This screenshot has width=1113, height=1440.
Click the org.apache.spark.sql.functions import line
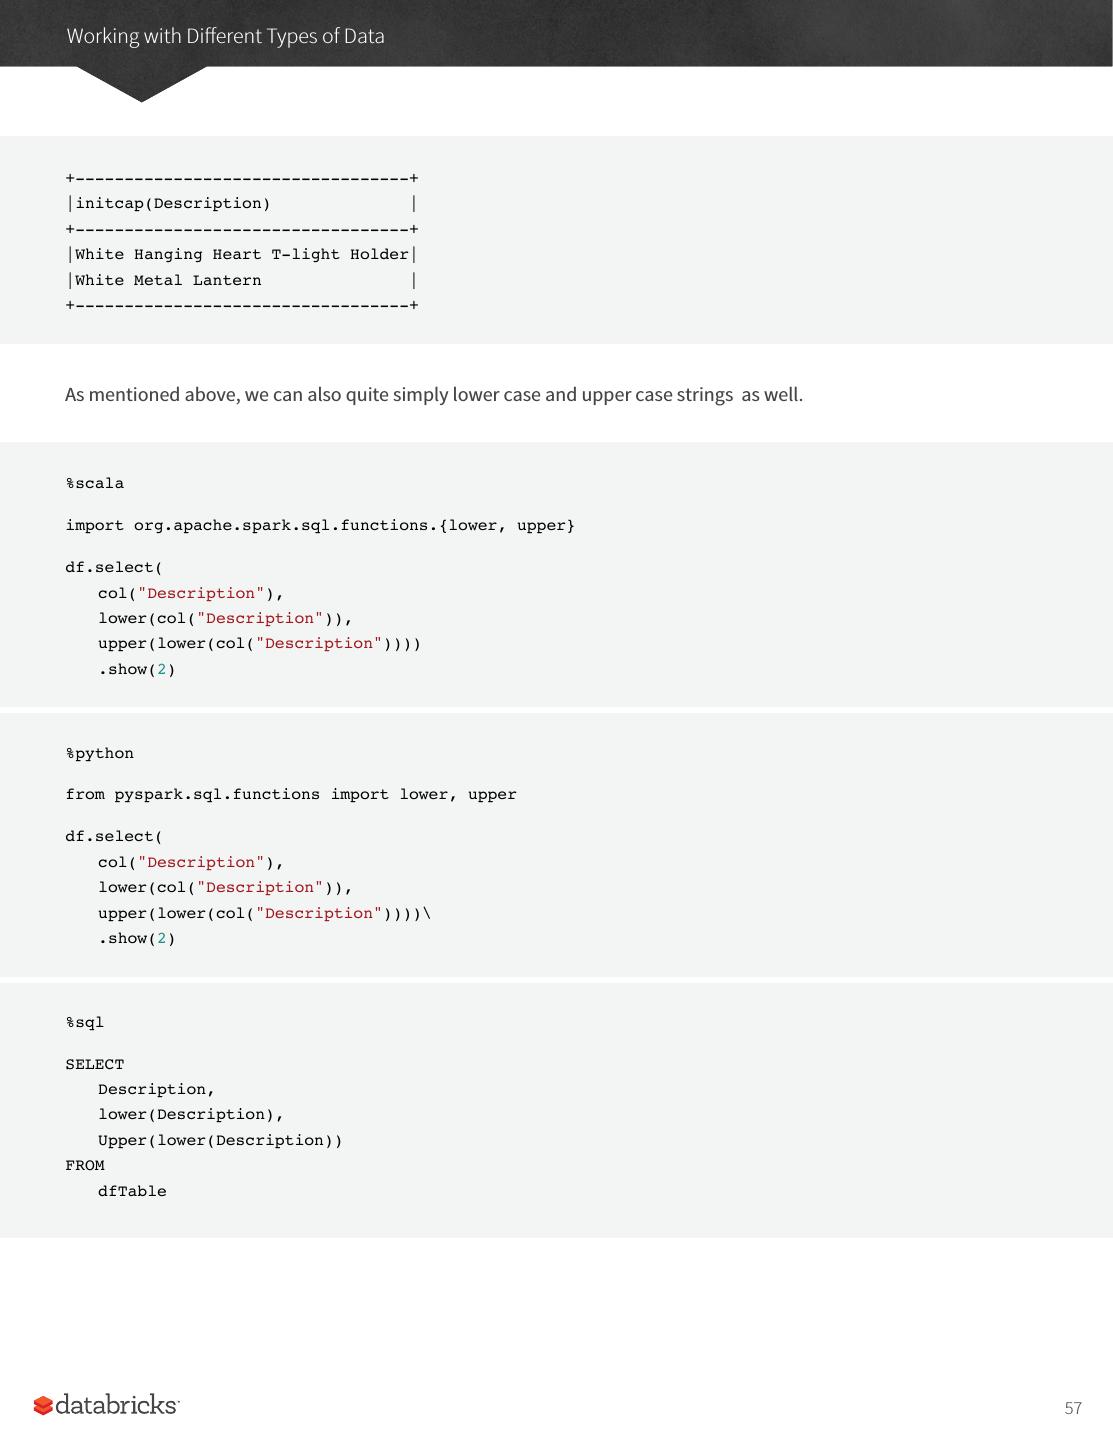click(x=320, y=526)
